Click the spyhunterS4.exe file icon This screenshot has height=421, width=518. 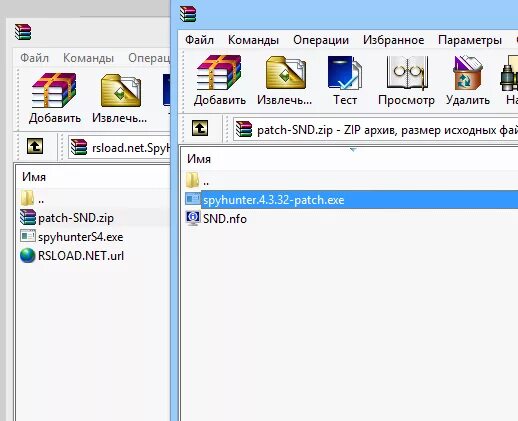pos(28,236)
